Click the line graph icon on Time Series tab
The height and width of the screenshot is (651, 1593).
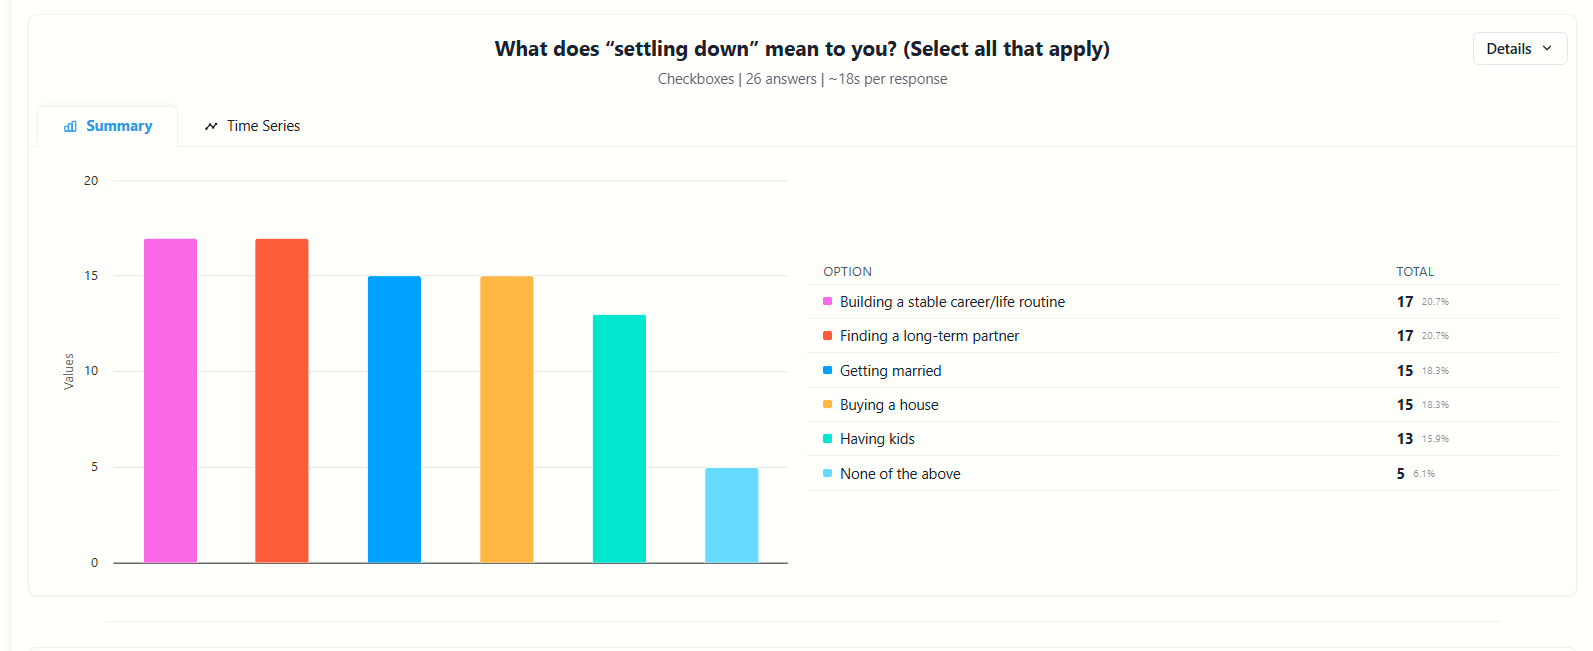(x=211, y=125)
